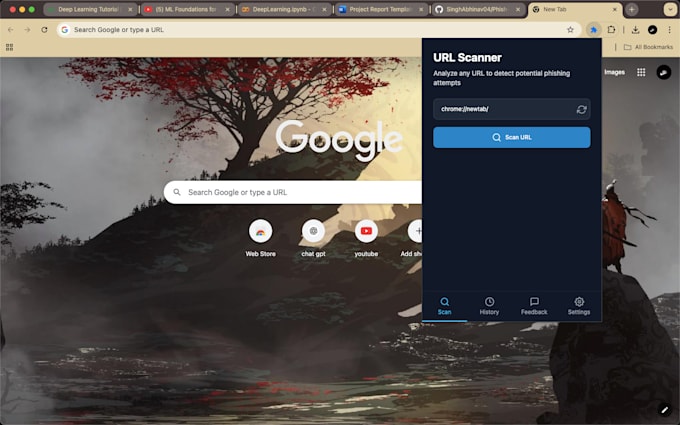680x425 pixels.
Task: Go back to the previous page
Action: point(10,29)
